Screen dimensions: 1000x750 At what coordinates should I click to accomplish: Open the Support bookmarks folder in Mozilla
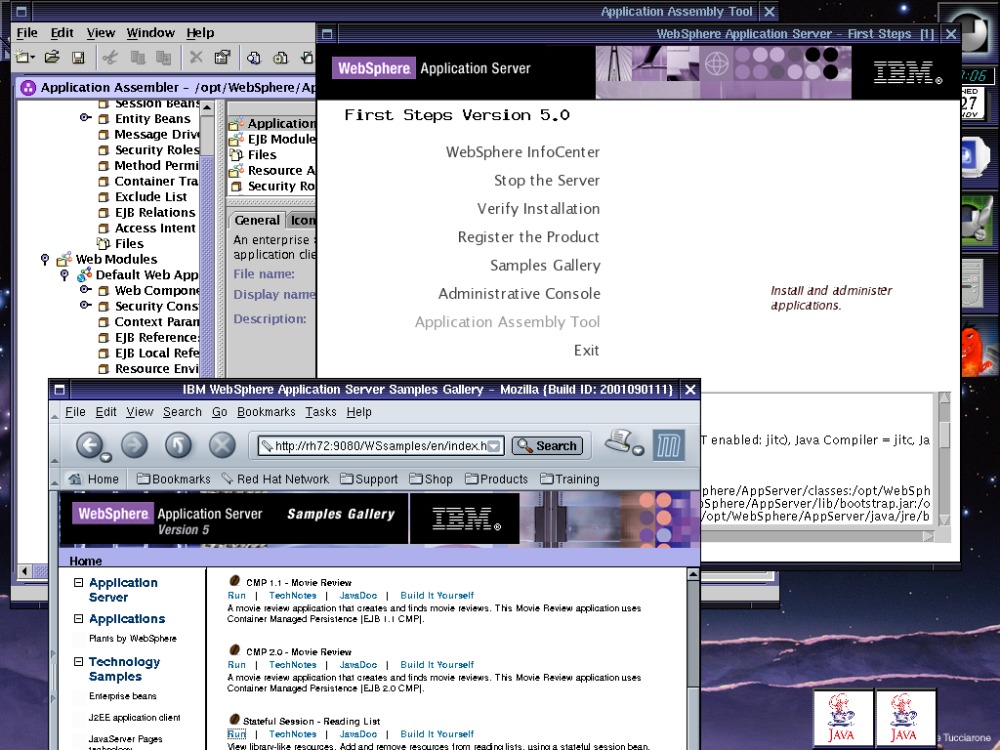[369, 479]
